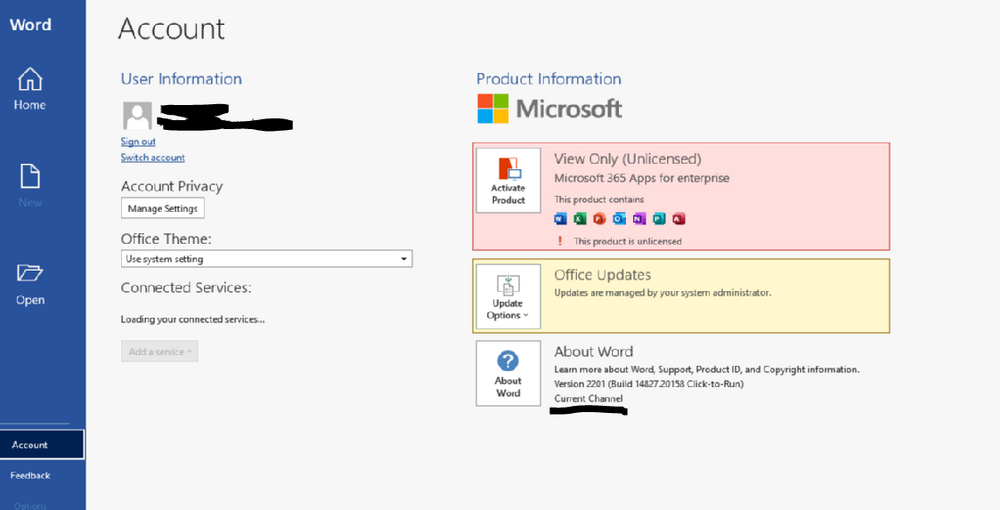The image size is (1000, 510).
Task: Click the Word app icon in product list
Action: [560, 219]
